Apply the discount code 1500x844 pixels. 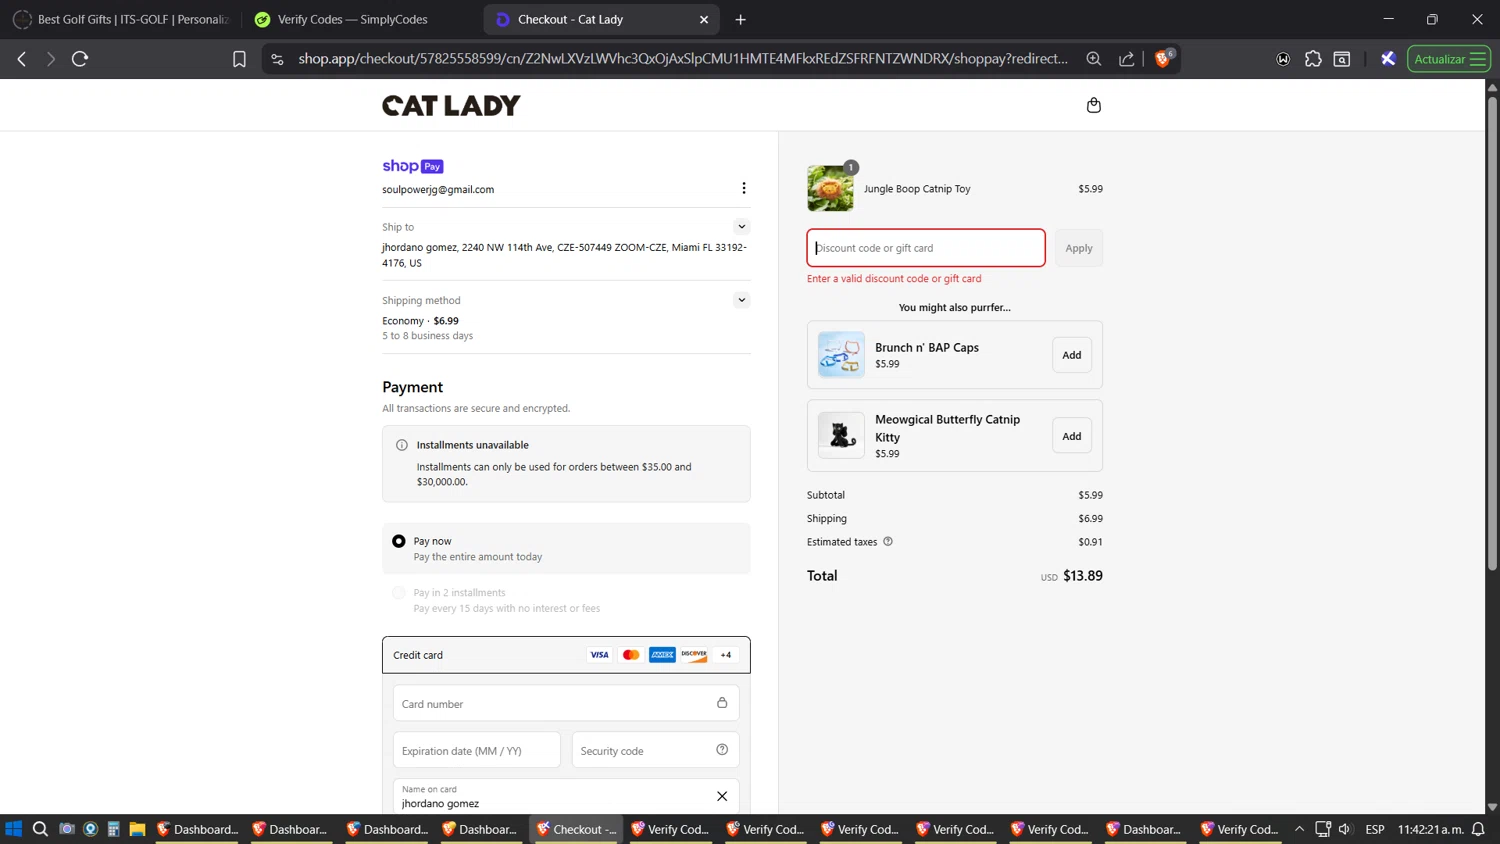tap(1079, 248)
